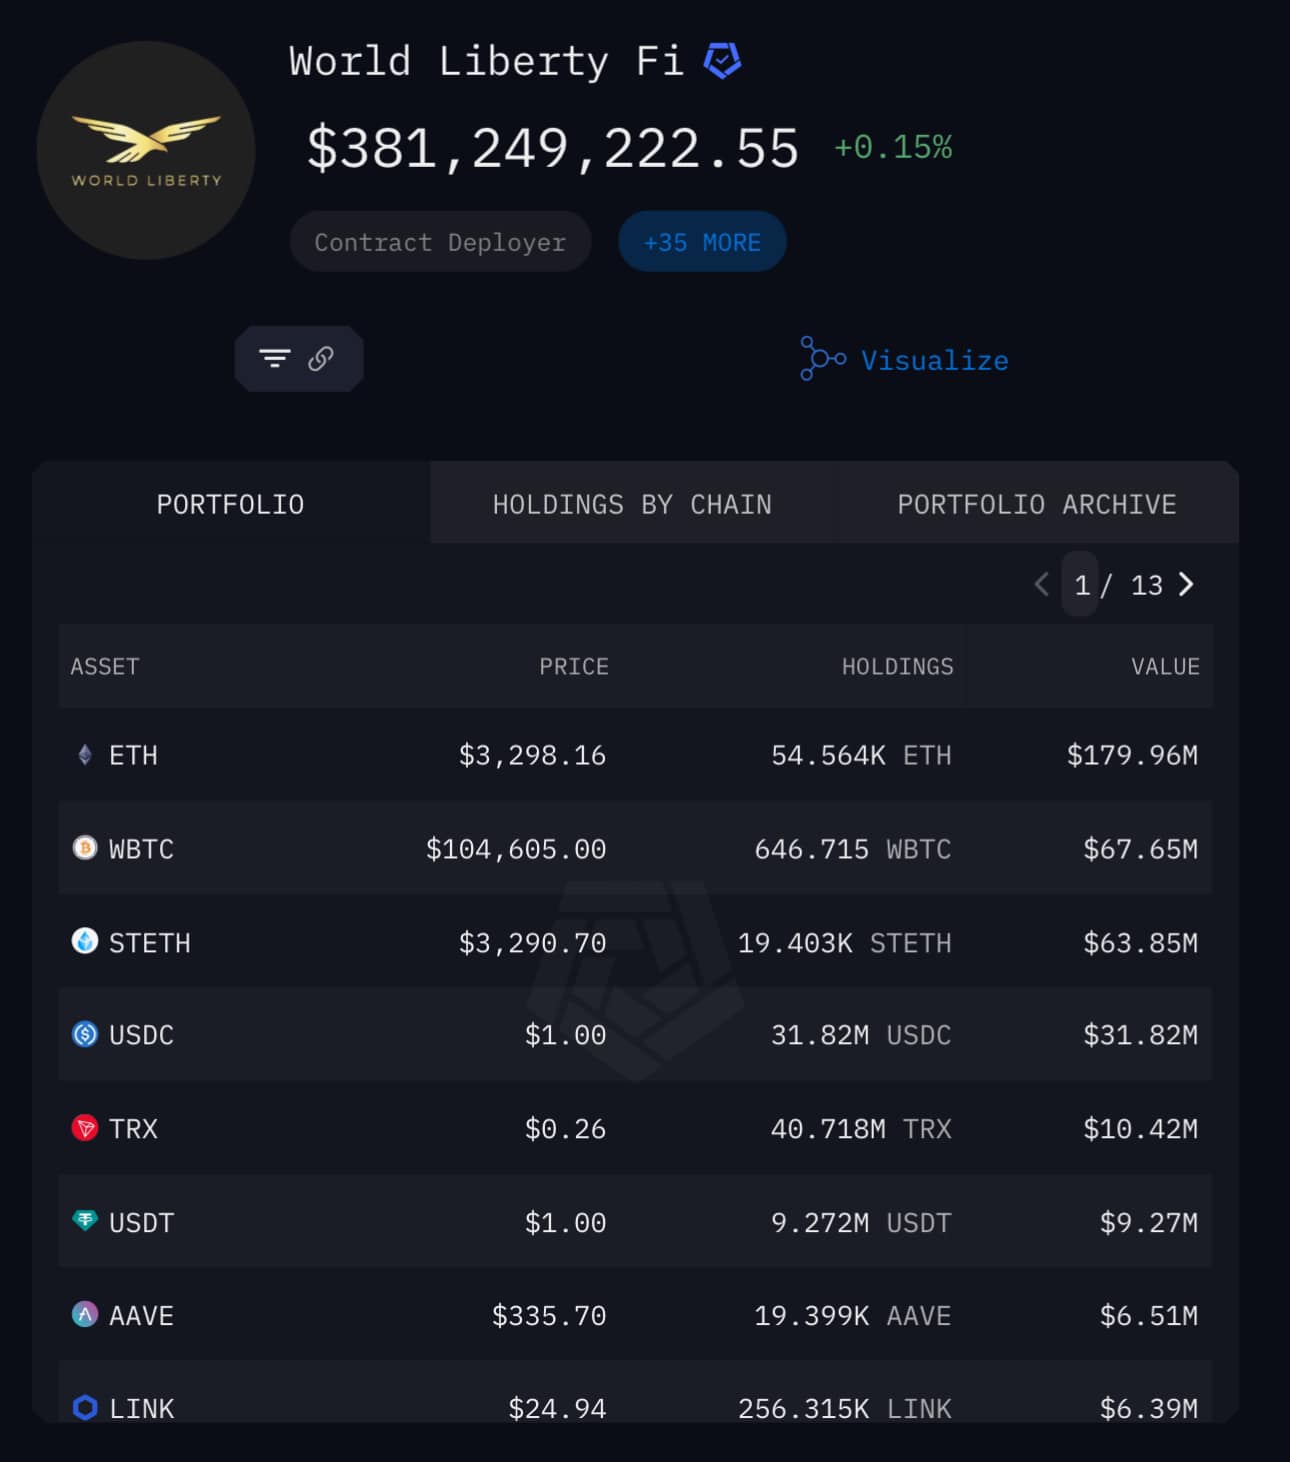Go to previous portfolio page chevron
The height and width of the screenshot is (1462, 1290).
[1041, 584]
